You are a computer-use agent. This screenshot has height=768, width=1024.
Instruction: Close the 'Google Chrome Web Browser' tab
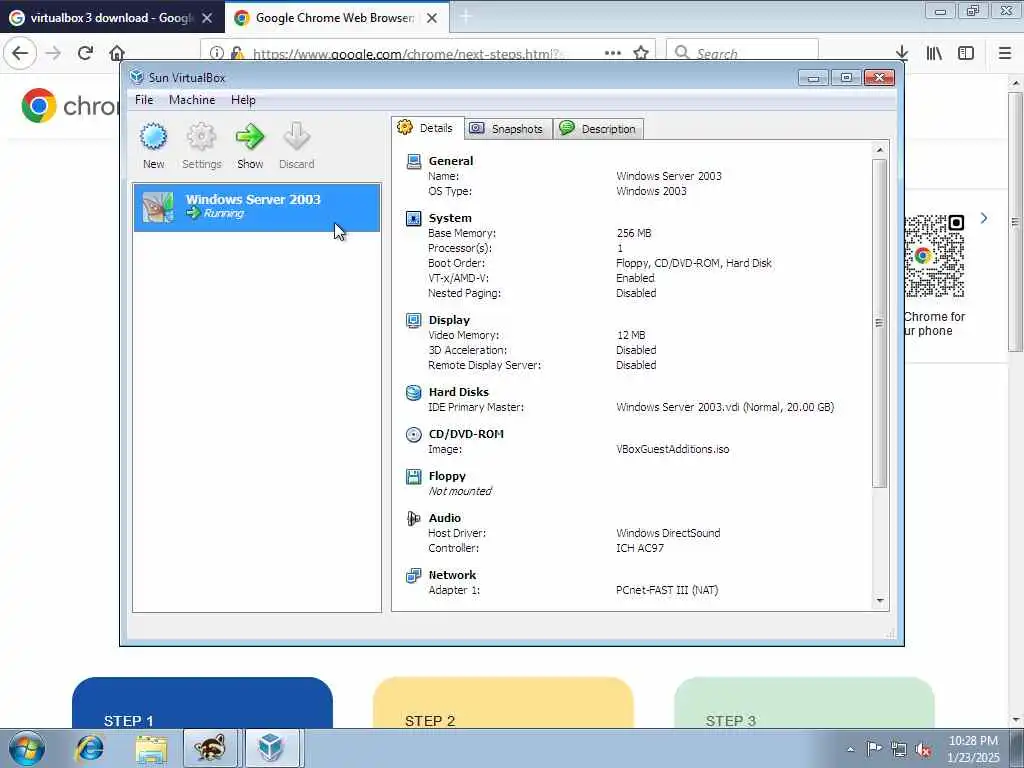tap(432, 18)
